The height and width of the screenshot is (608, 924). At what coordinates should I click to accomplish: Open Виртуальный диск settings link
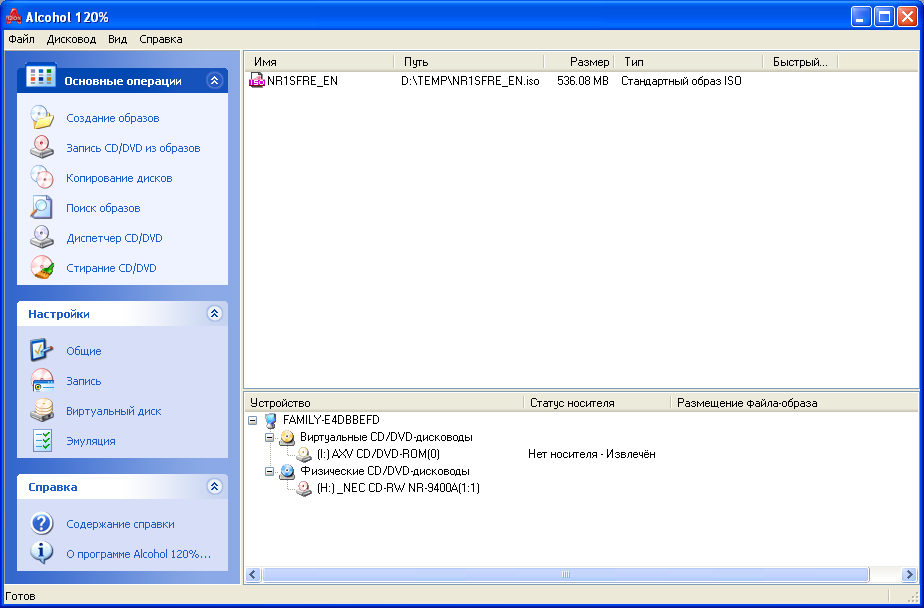114,411
